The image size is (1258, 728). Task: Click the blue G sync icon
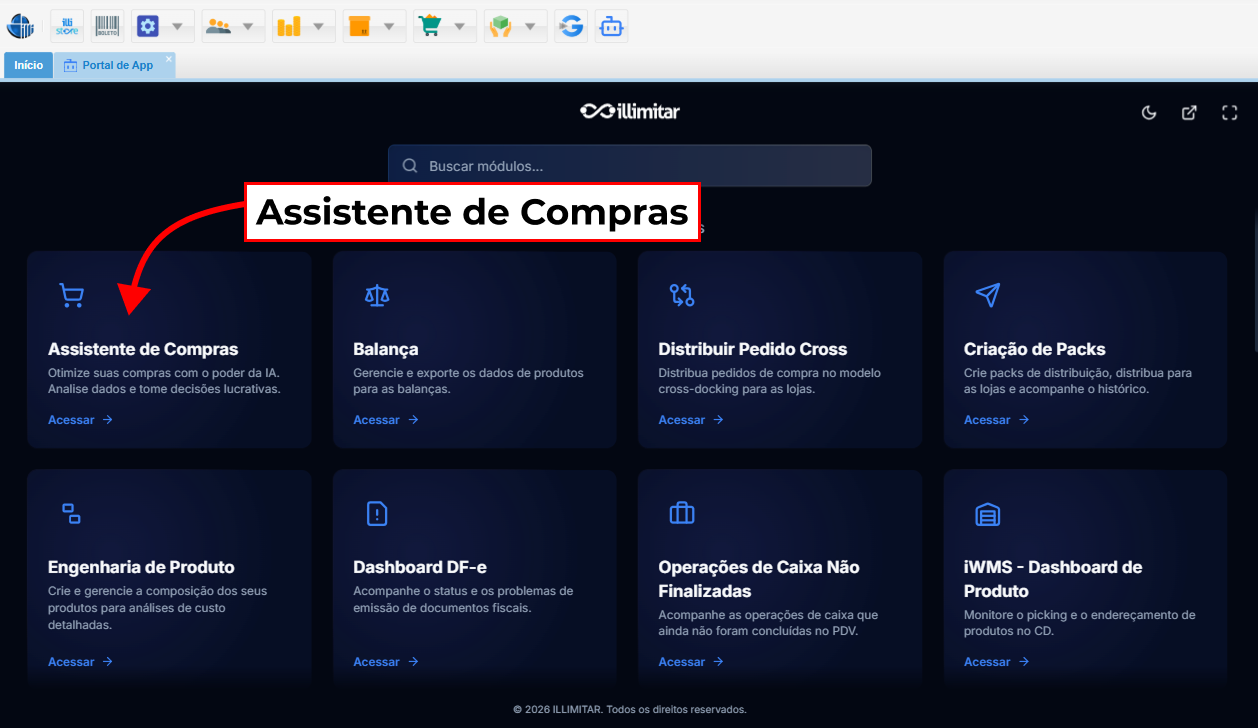571,26
